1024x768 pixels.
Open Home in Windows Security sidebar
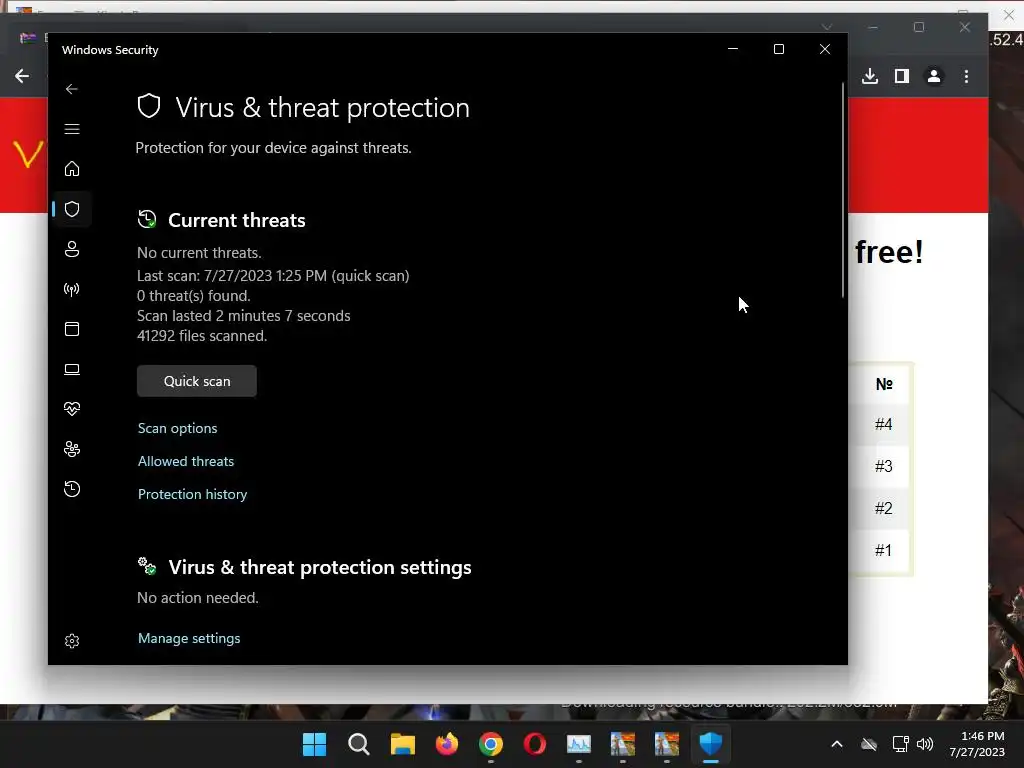click(x=72, y=169)
